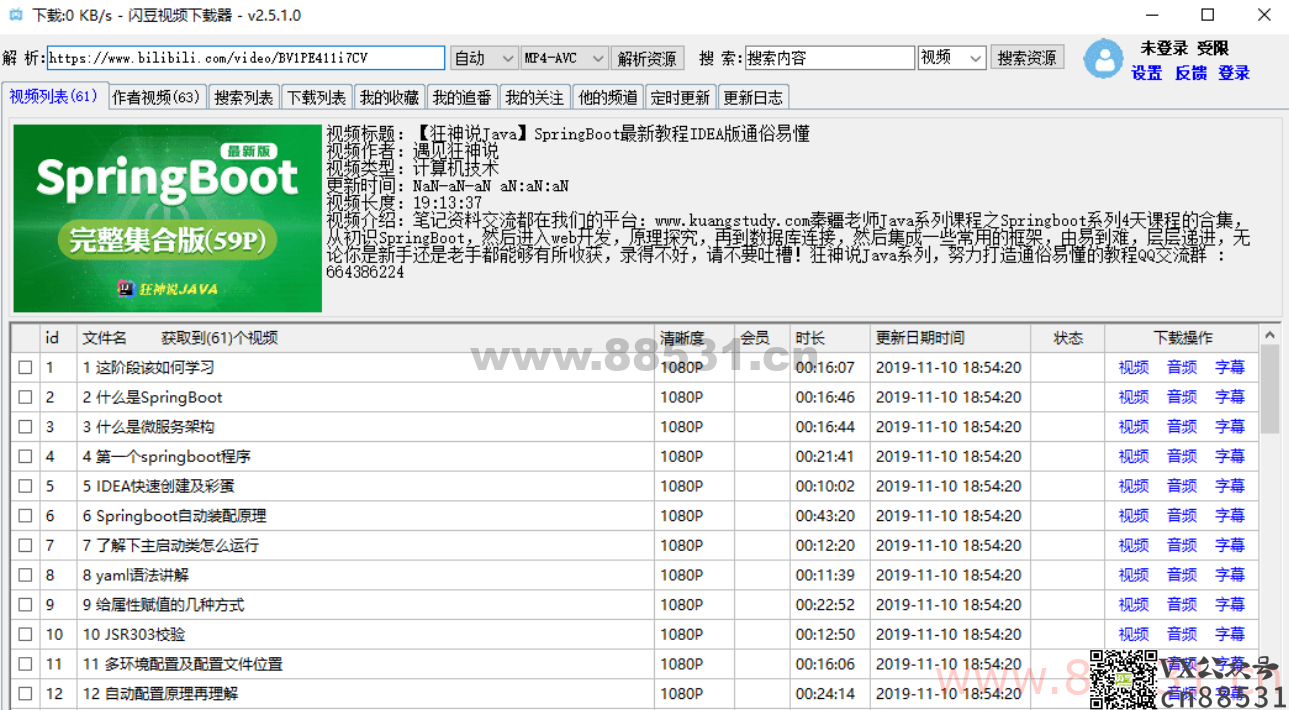This screenshot has width=1289, height=710.
Task: Check the row 4 第一个springboot程序 box
Action: [x=25, y=457]
